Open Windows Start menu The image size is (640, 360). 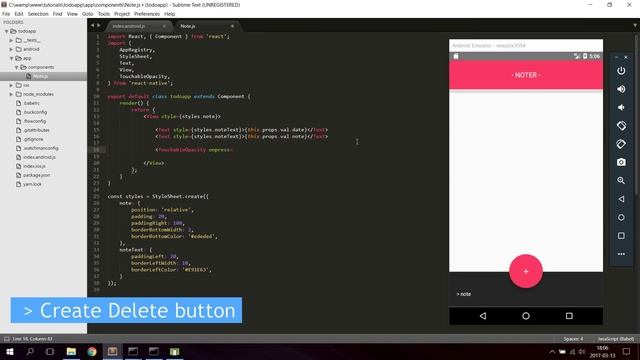pos(10,351)
